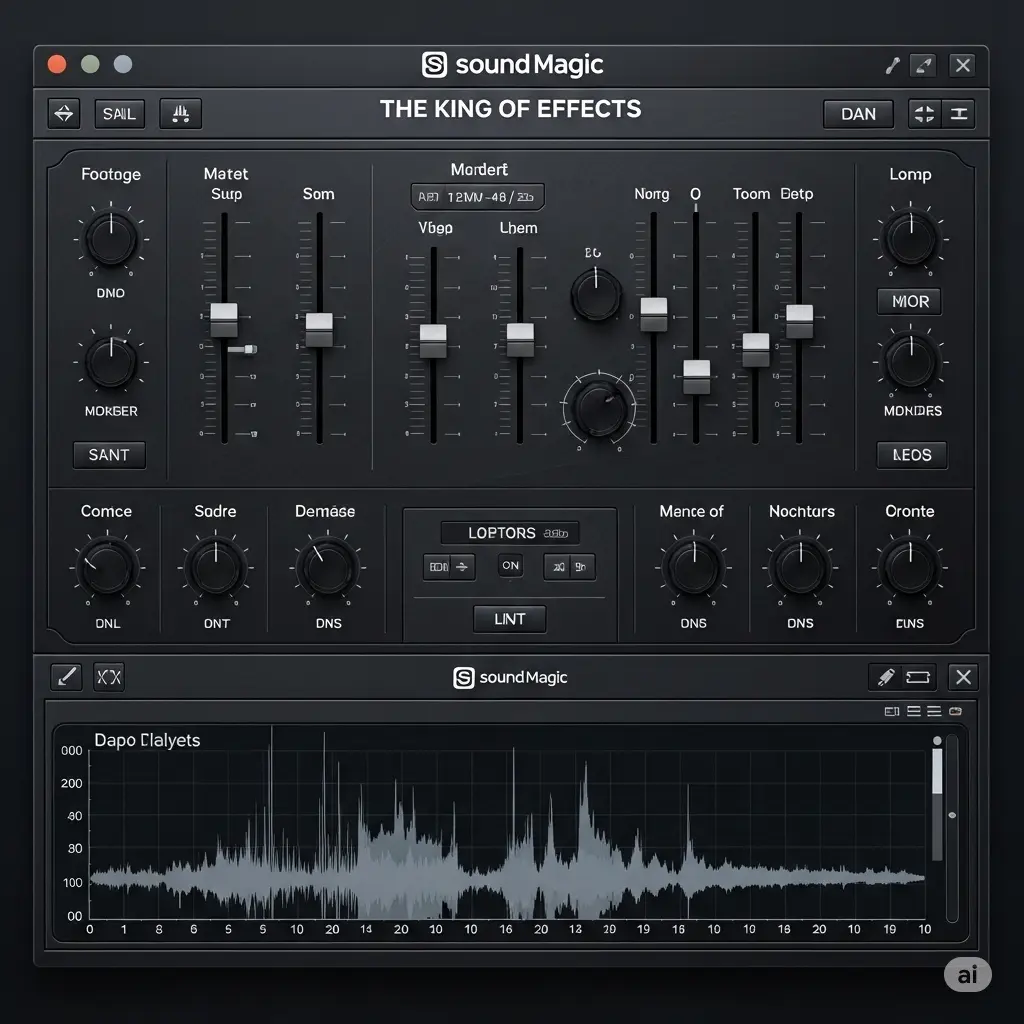Screen dimensions: 1024x1024
Task: Click the vertical zoom slider right of waveform
Action: pyautogui.click(x=952, y=828)
